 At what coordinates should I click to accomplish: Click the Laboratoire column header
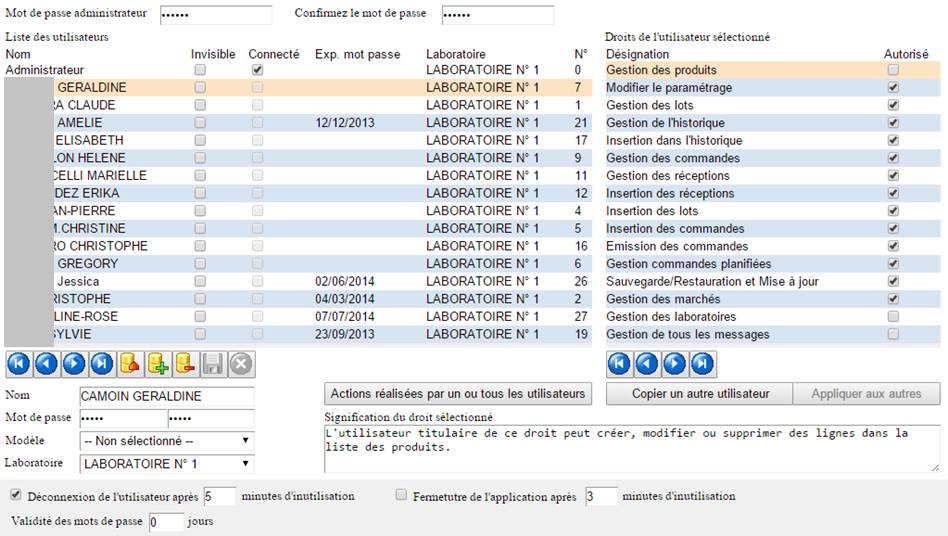(x=456, y=54)
